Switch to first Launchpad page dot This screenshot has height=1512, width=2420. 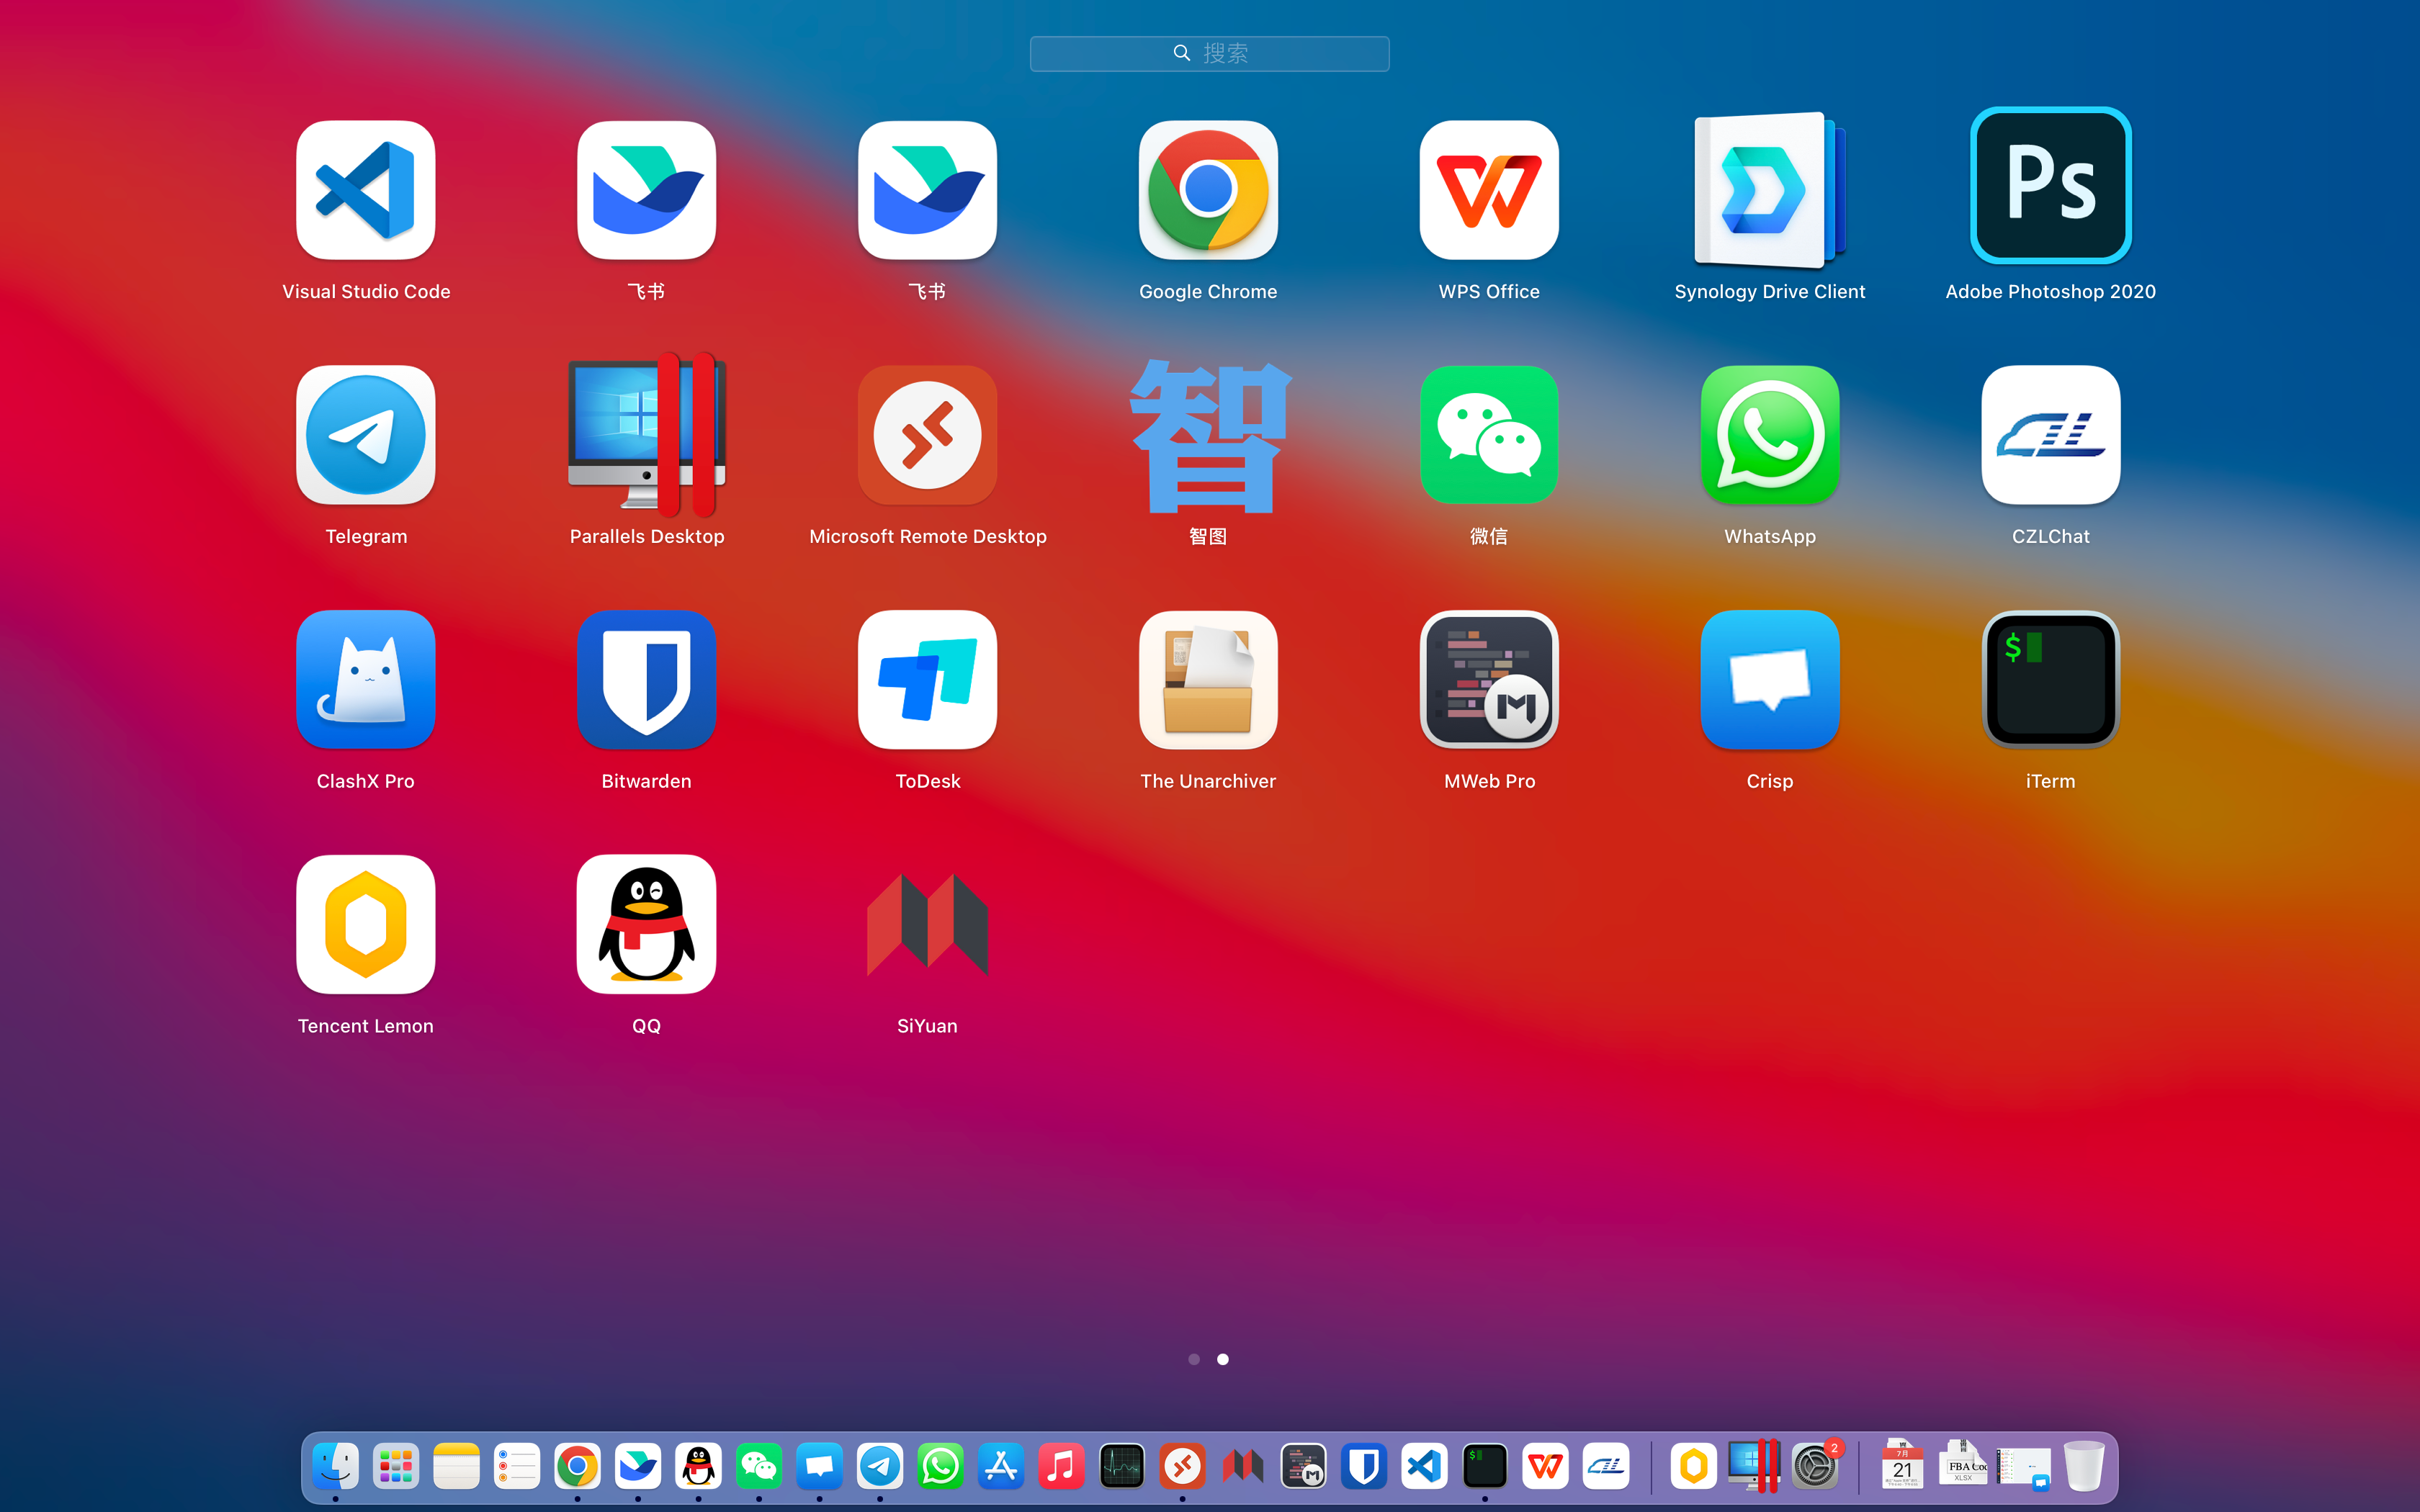(x=1194, y=1359)
